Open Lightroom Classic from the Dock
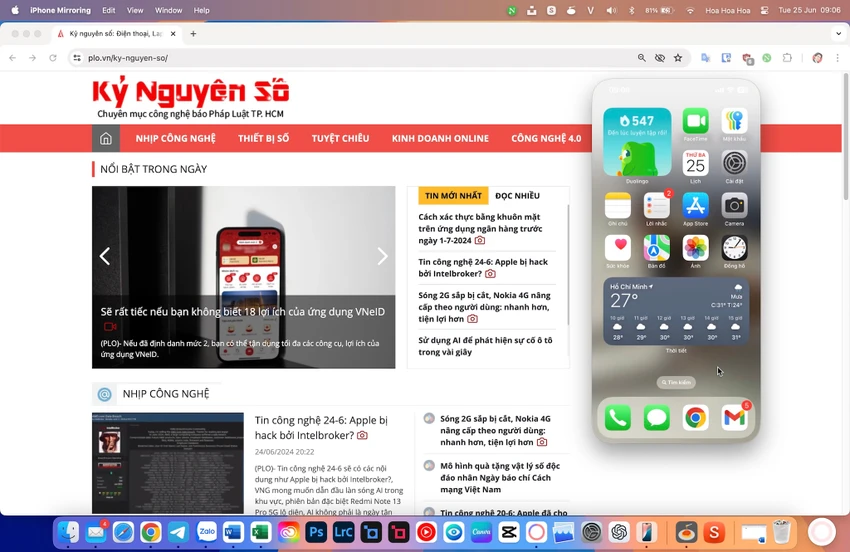850x552 pixels. click(x=344, y=532)
